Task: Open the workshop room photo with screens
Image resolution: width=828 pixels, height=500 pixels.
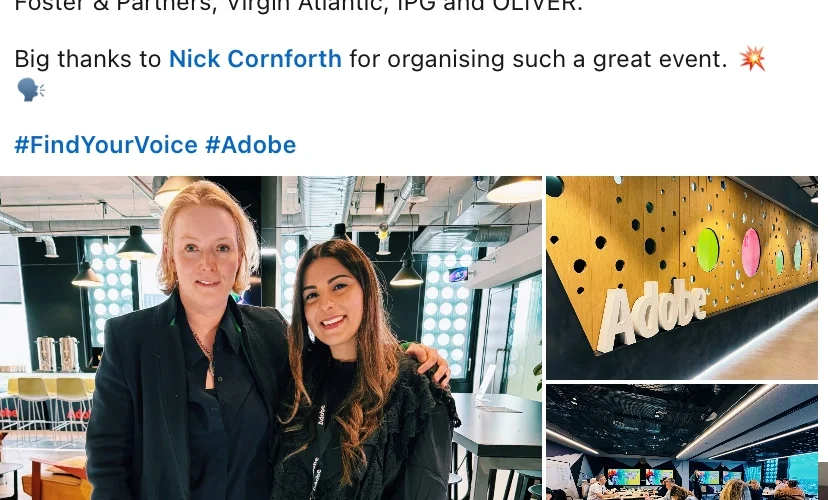Action: (682, 442)
